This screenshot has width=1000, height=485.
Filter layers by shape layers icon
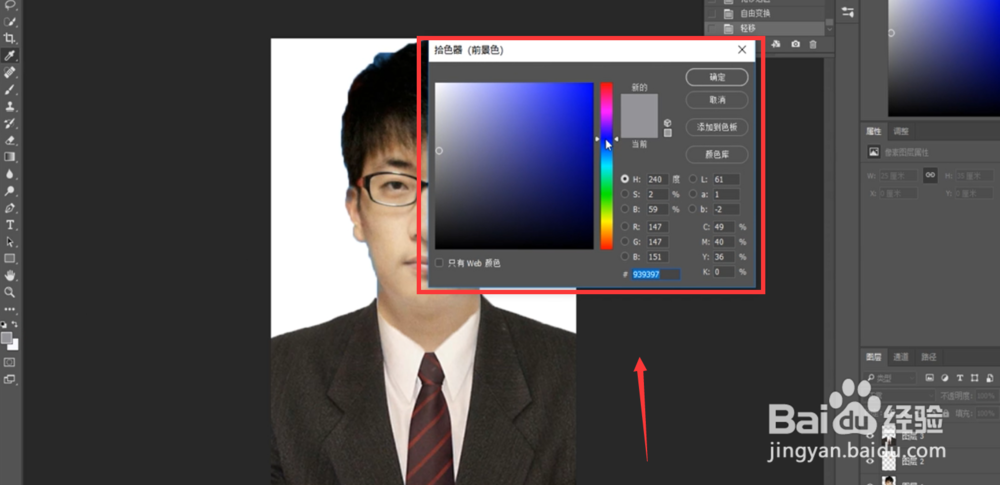tap(976, 378)
